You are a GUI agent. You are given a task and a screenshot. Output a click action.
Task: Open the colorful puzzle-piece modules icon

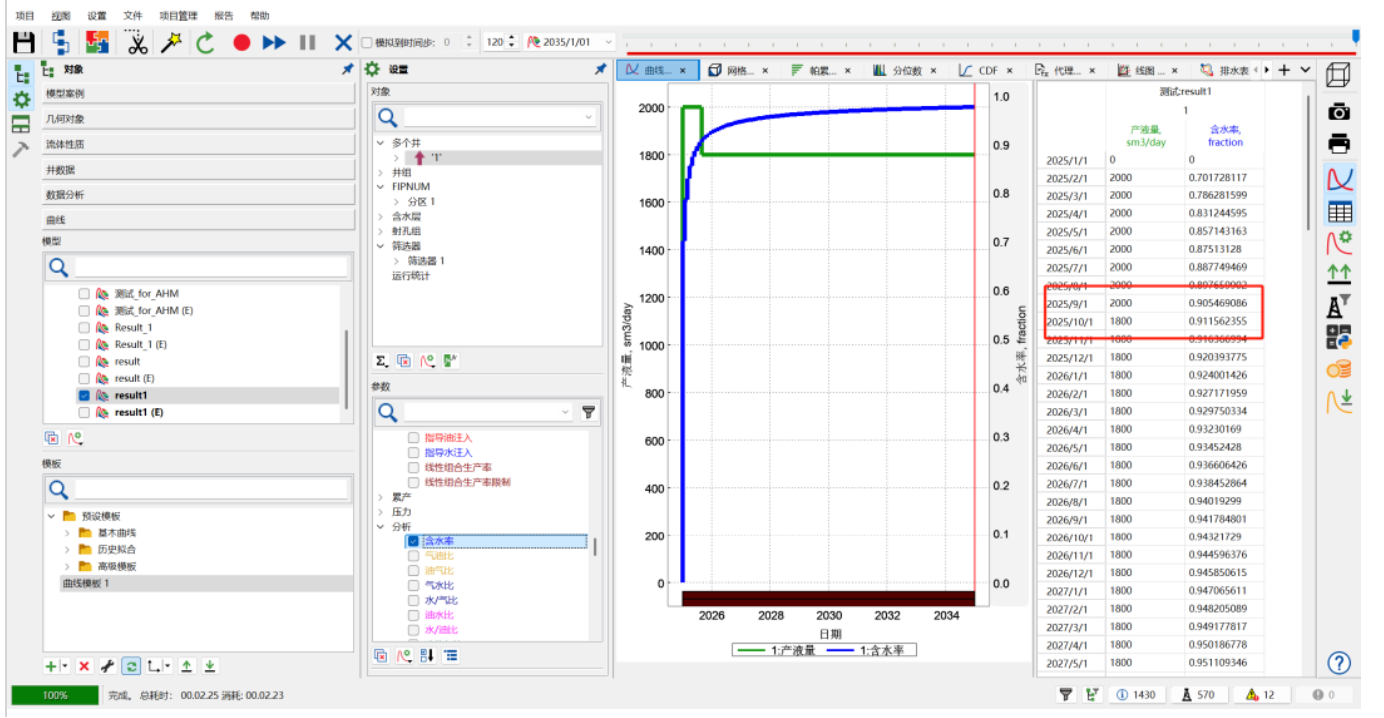click(x=98, y=42)
